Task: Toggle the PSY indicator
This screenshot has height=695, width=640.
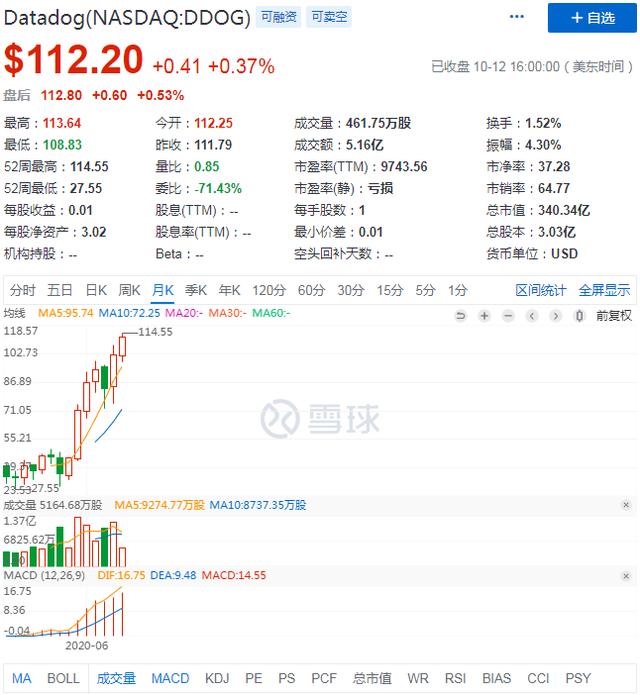Action: point(578,678)
